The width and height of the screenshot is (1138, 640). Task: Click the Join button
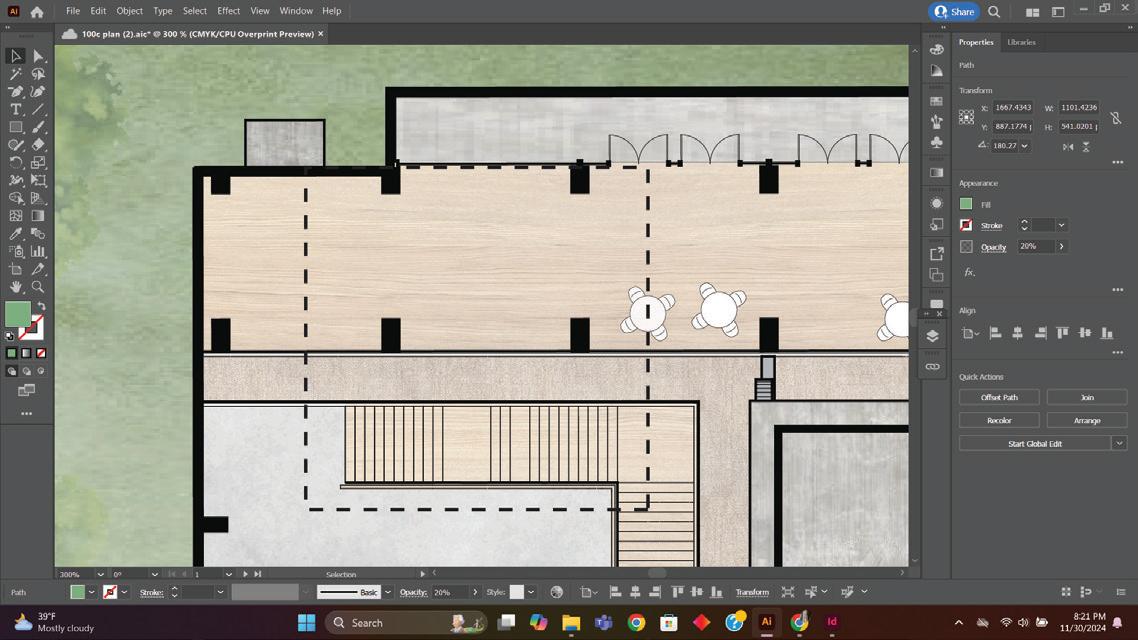(x=1086, y=398)
